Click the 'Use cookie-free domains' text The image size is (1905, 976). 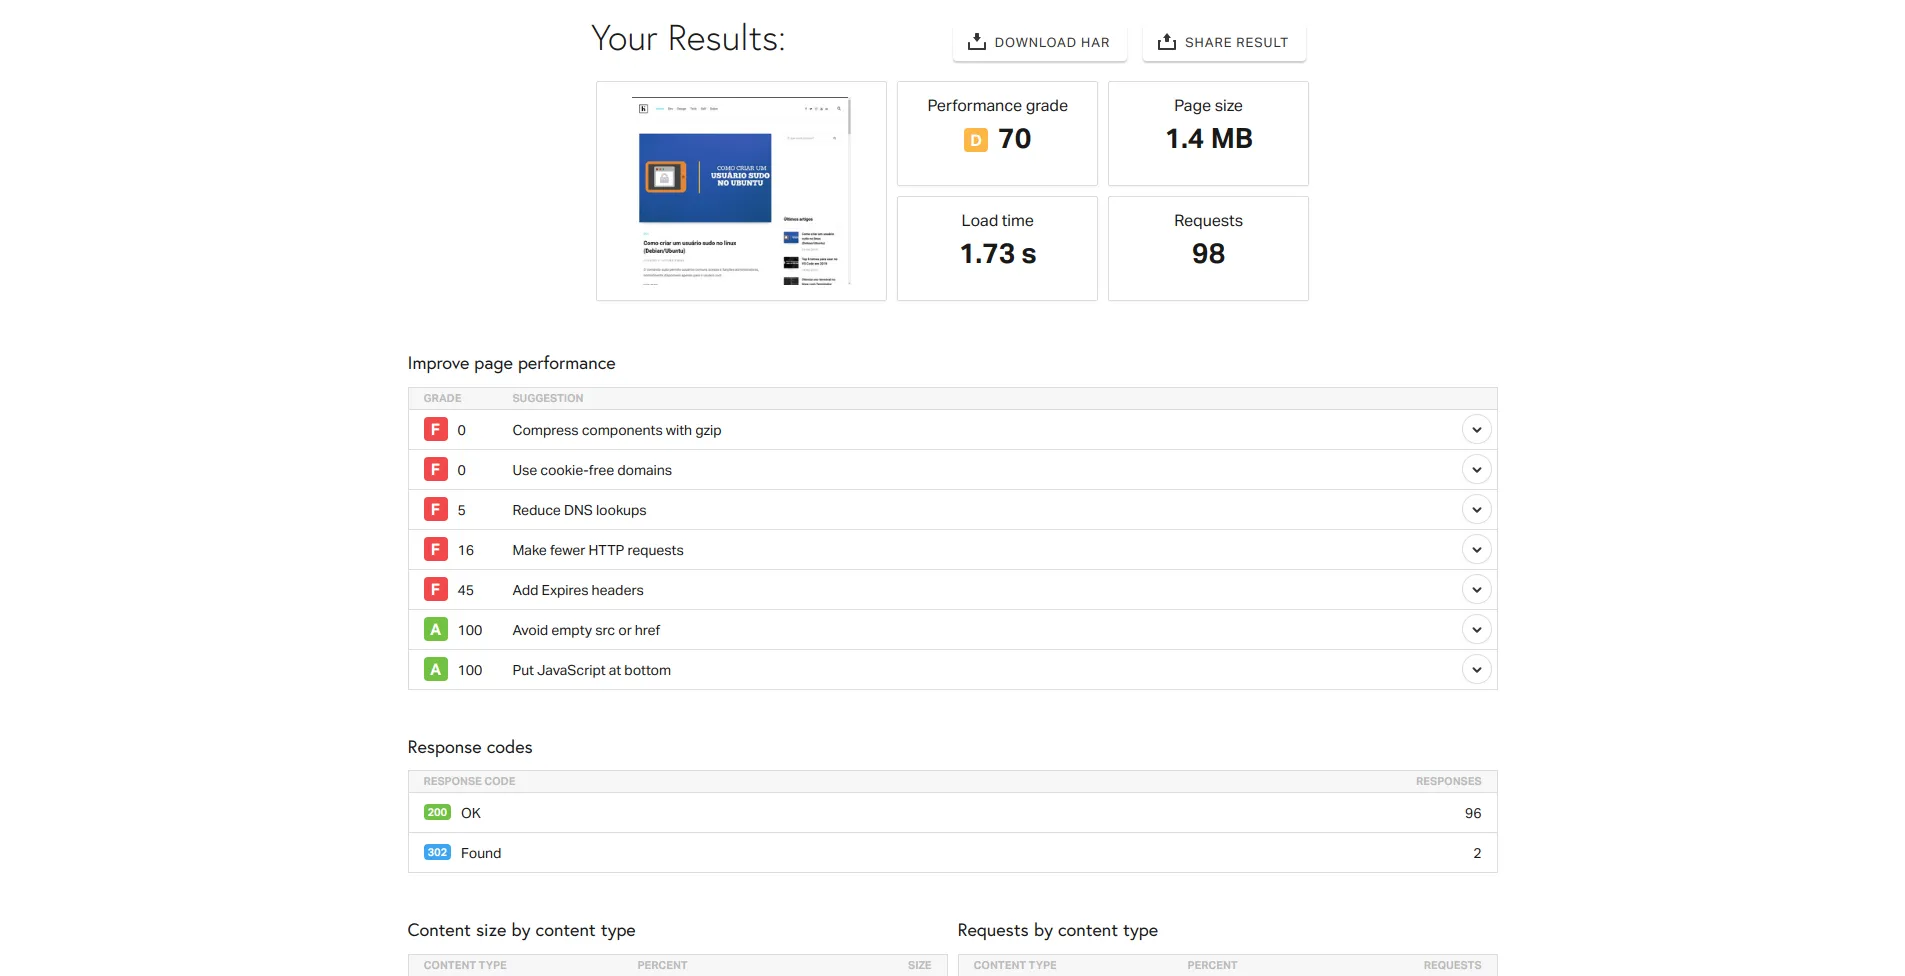click(x=592, y=470)
